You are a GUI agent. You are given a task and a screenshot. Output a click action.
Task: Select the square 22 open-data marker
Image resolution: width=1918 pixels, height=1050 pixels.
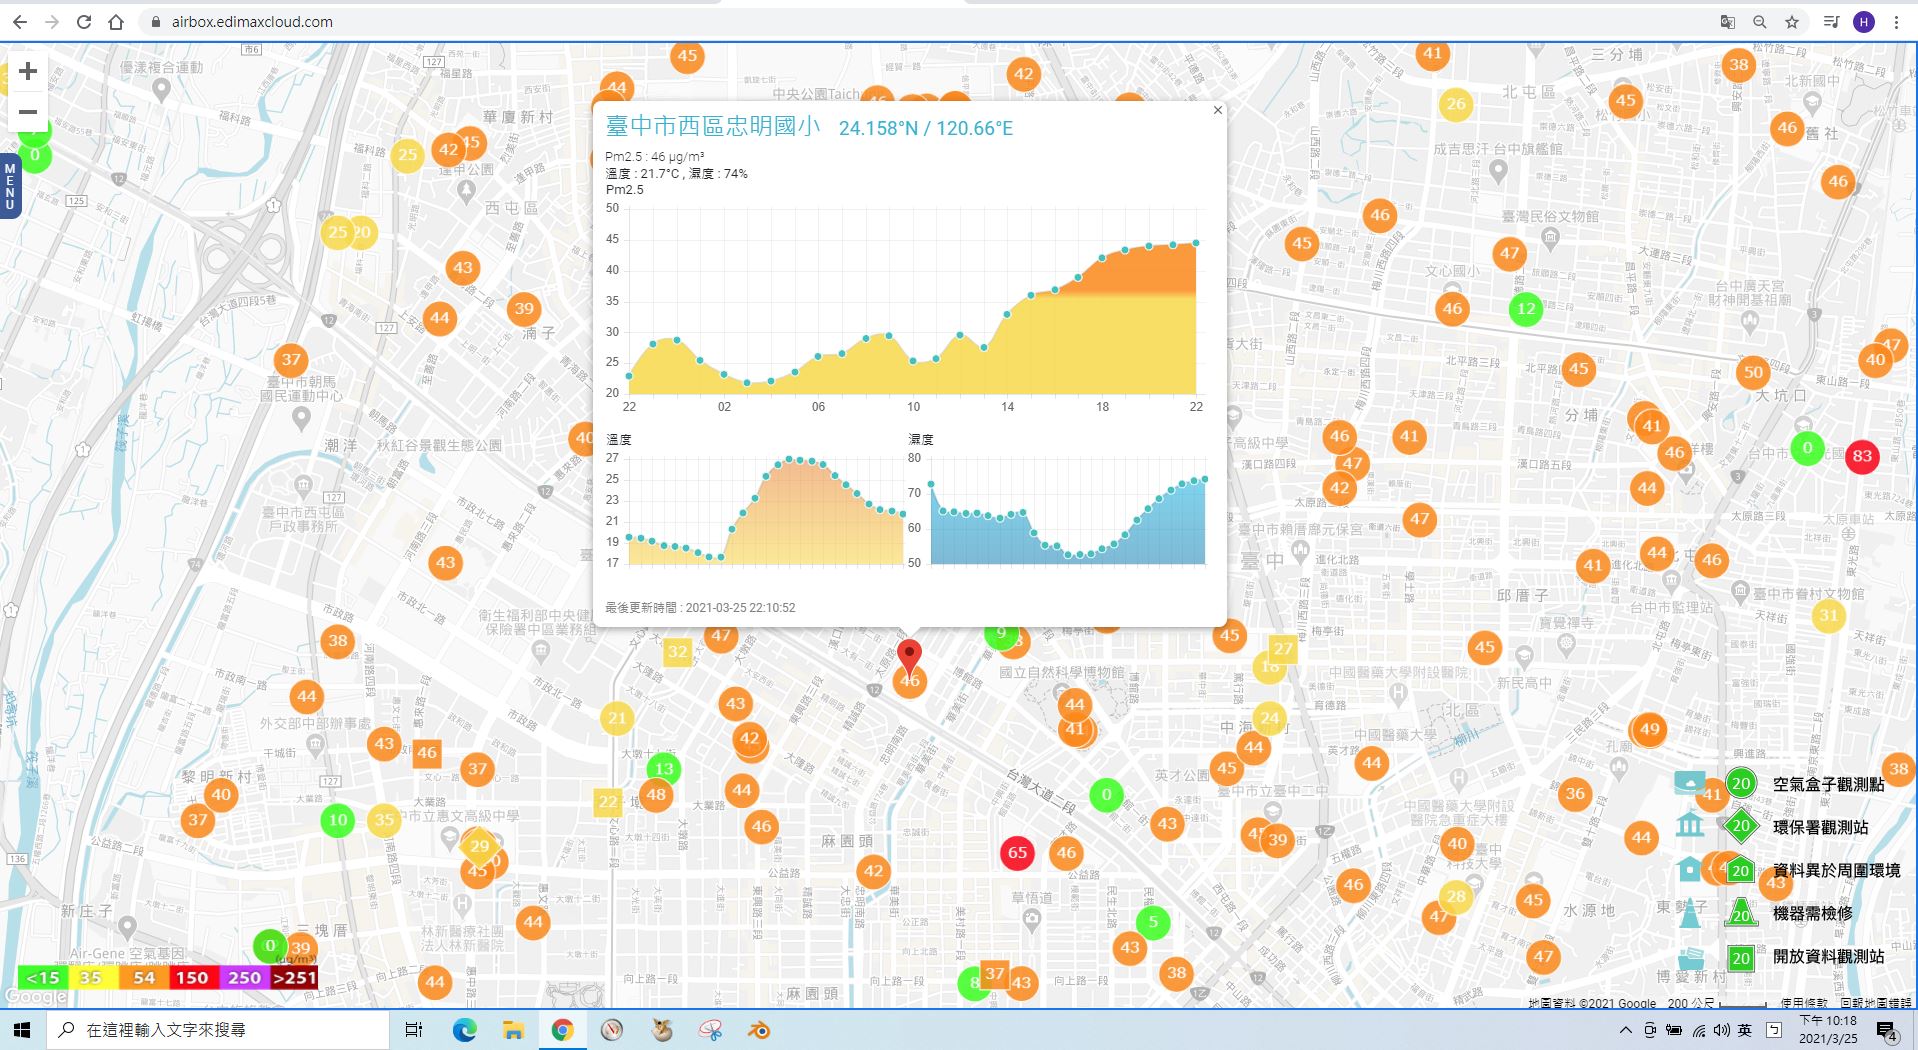coord(608,802)
